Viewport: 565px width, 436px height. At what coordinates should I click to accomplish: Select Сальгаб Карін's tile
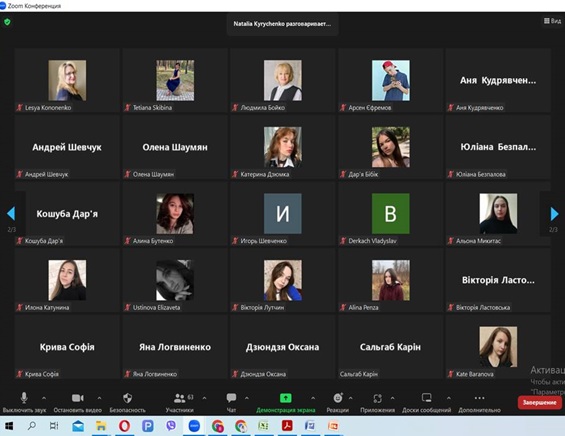point(391,347)
